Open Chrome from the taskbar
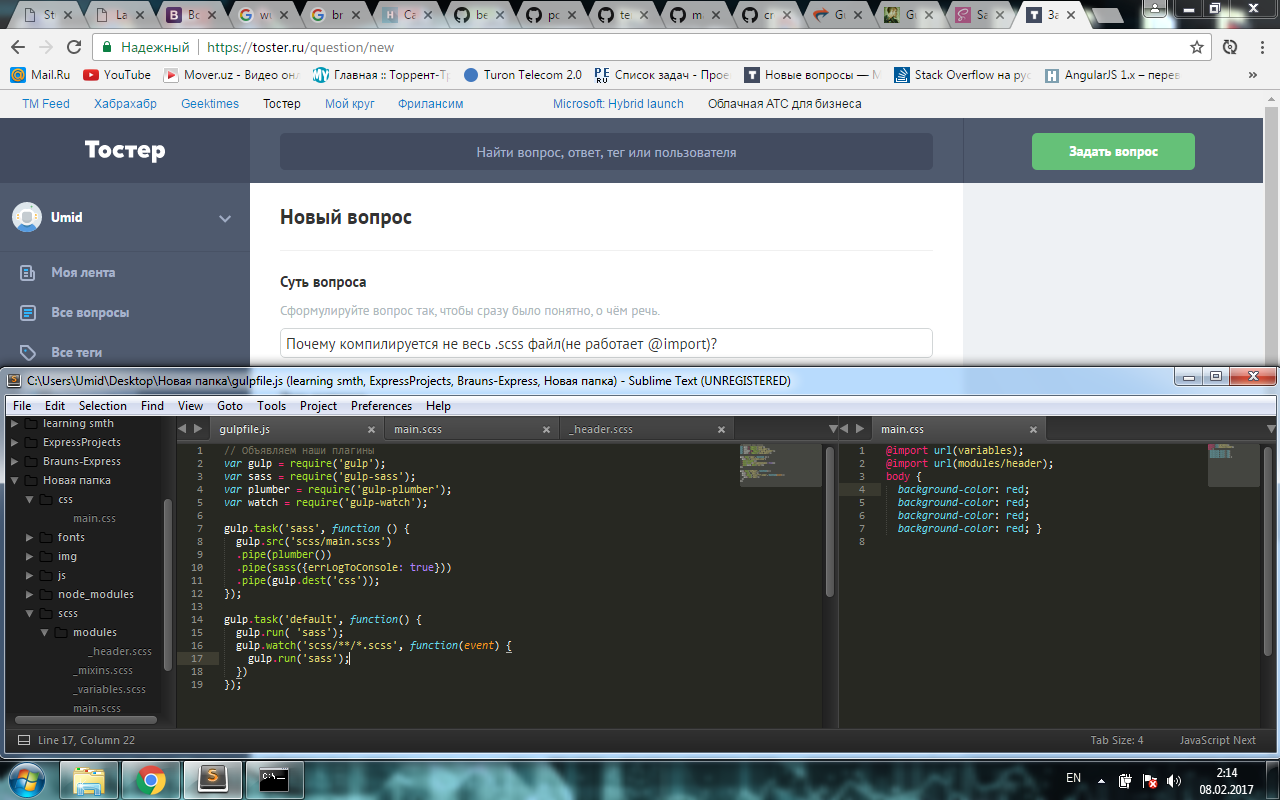The image size is (1280, 800). click(x=151, y=779)
